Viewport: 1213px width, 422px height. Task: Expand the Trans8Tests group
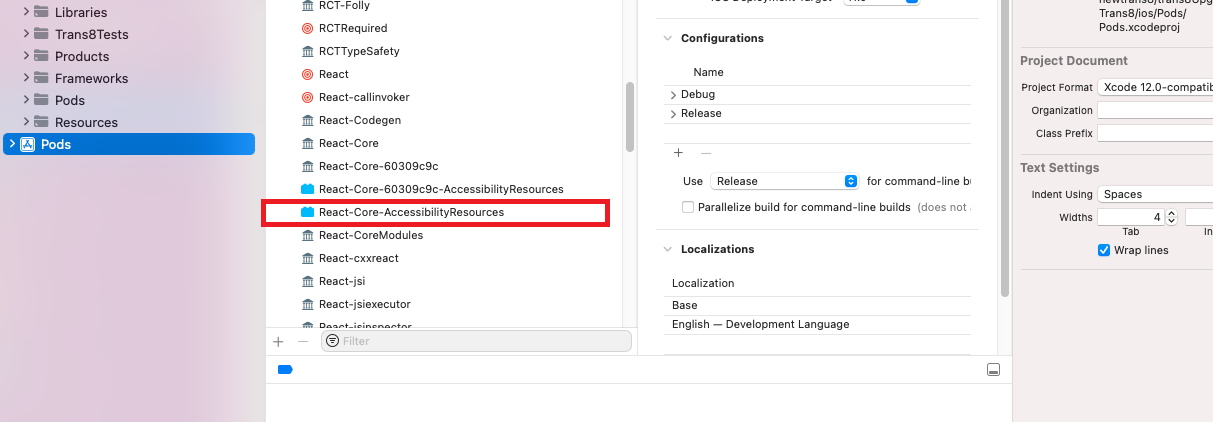(x=25, y=34)
